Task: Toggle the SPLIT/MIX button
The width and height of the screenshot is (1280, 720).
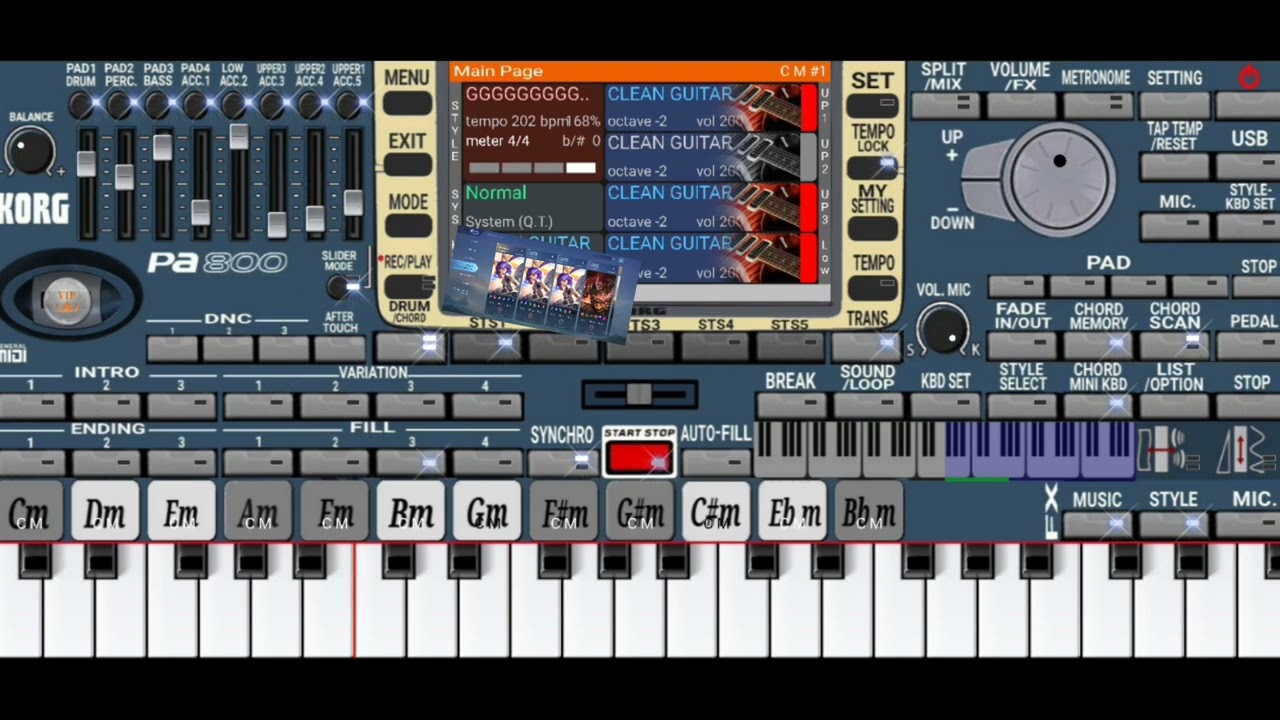Action: coord(944,104)
